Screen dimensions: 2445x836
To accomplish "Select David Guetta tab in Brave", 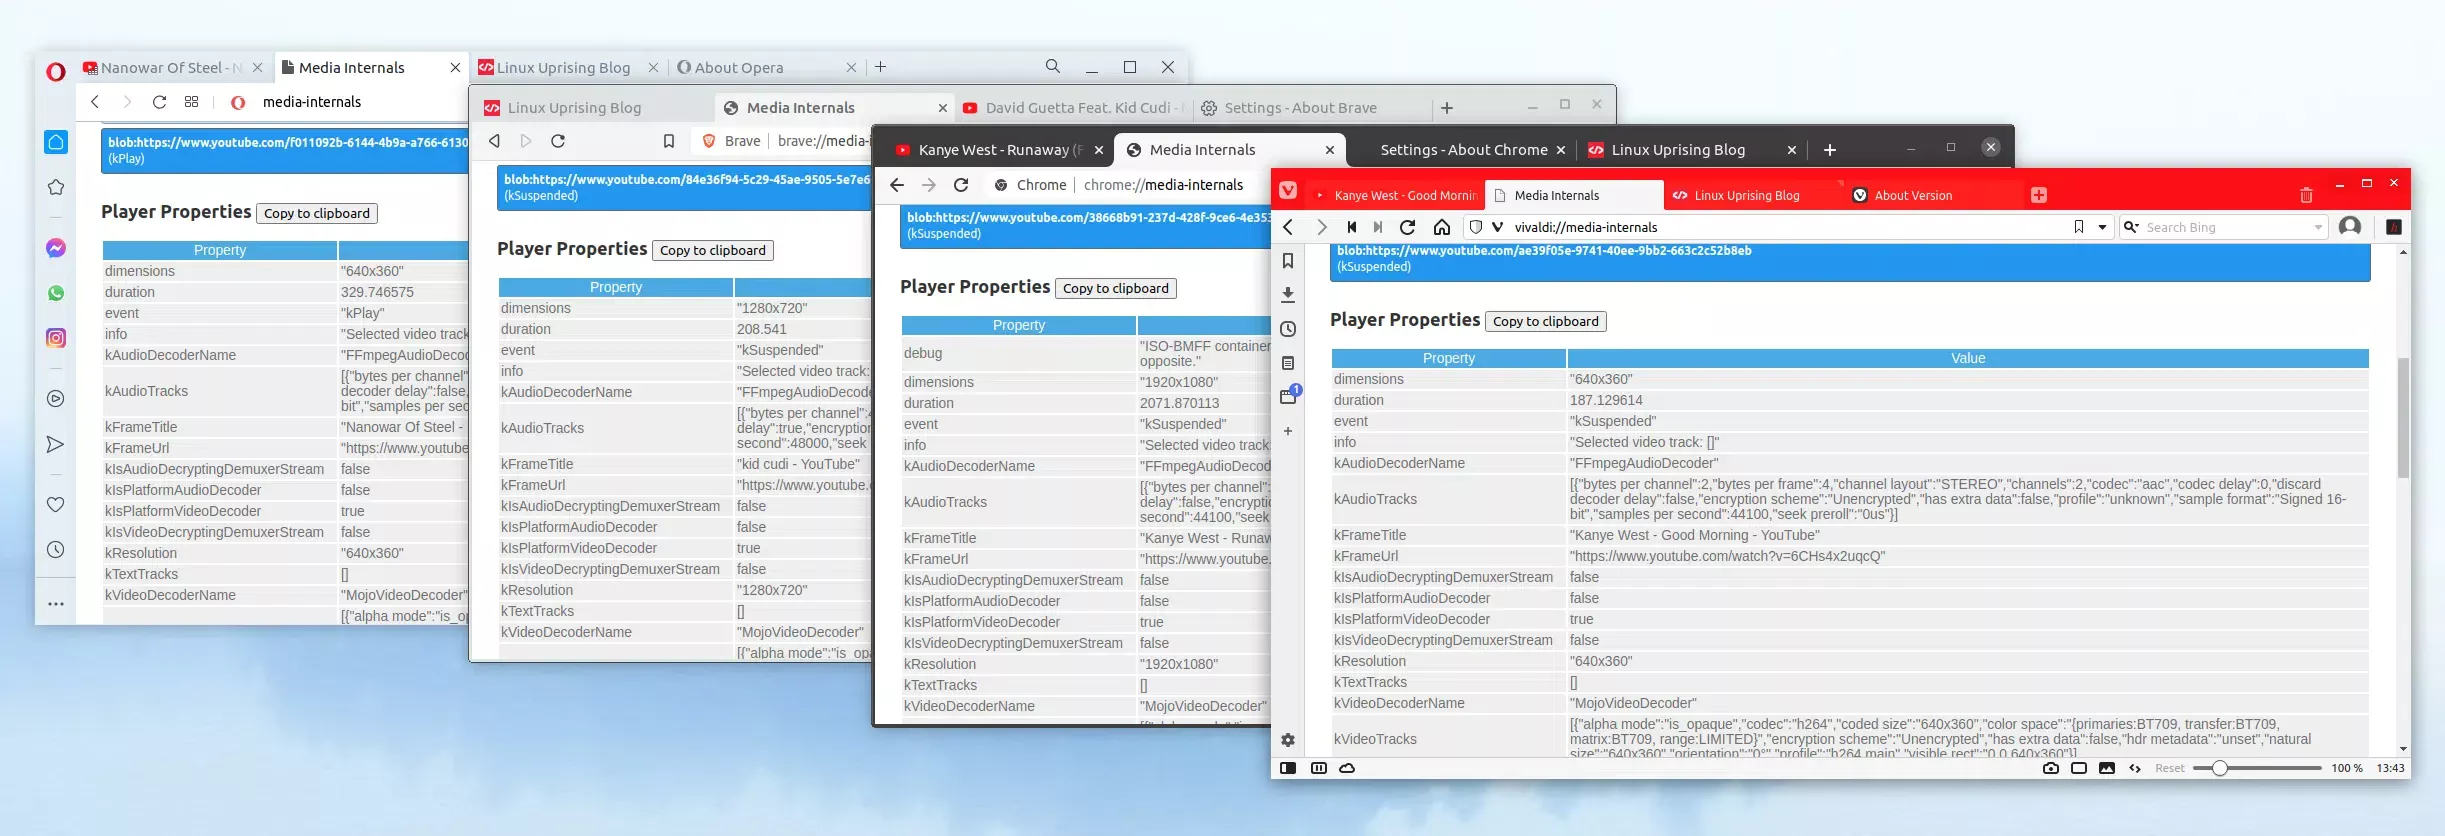I will 1075,108.
